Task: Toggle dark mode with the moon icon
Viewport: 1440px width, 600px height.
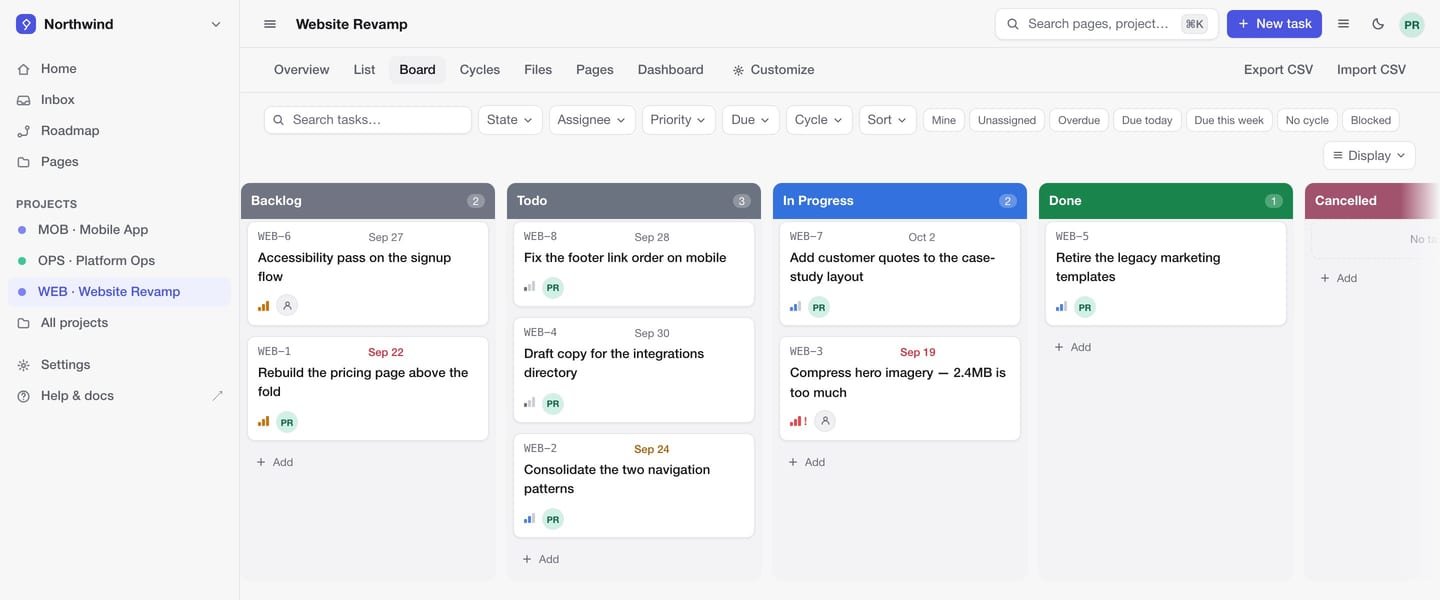Action: point(1378,24)
